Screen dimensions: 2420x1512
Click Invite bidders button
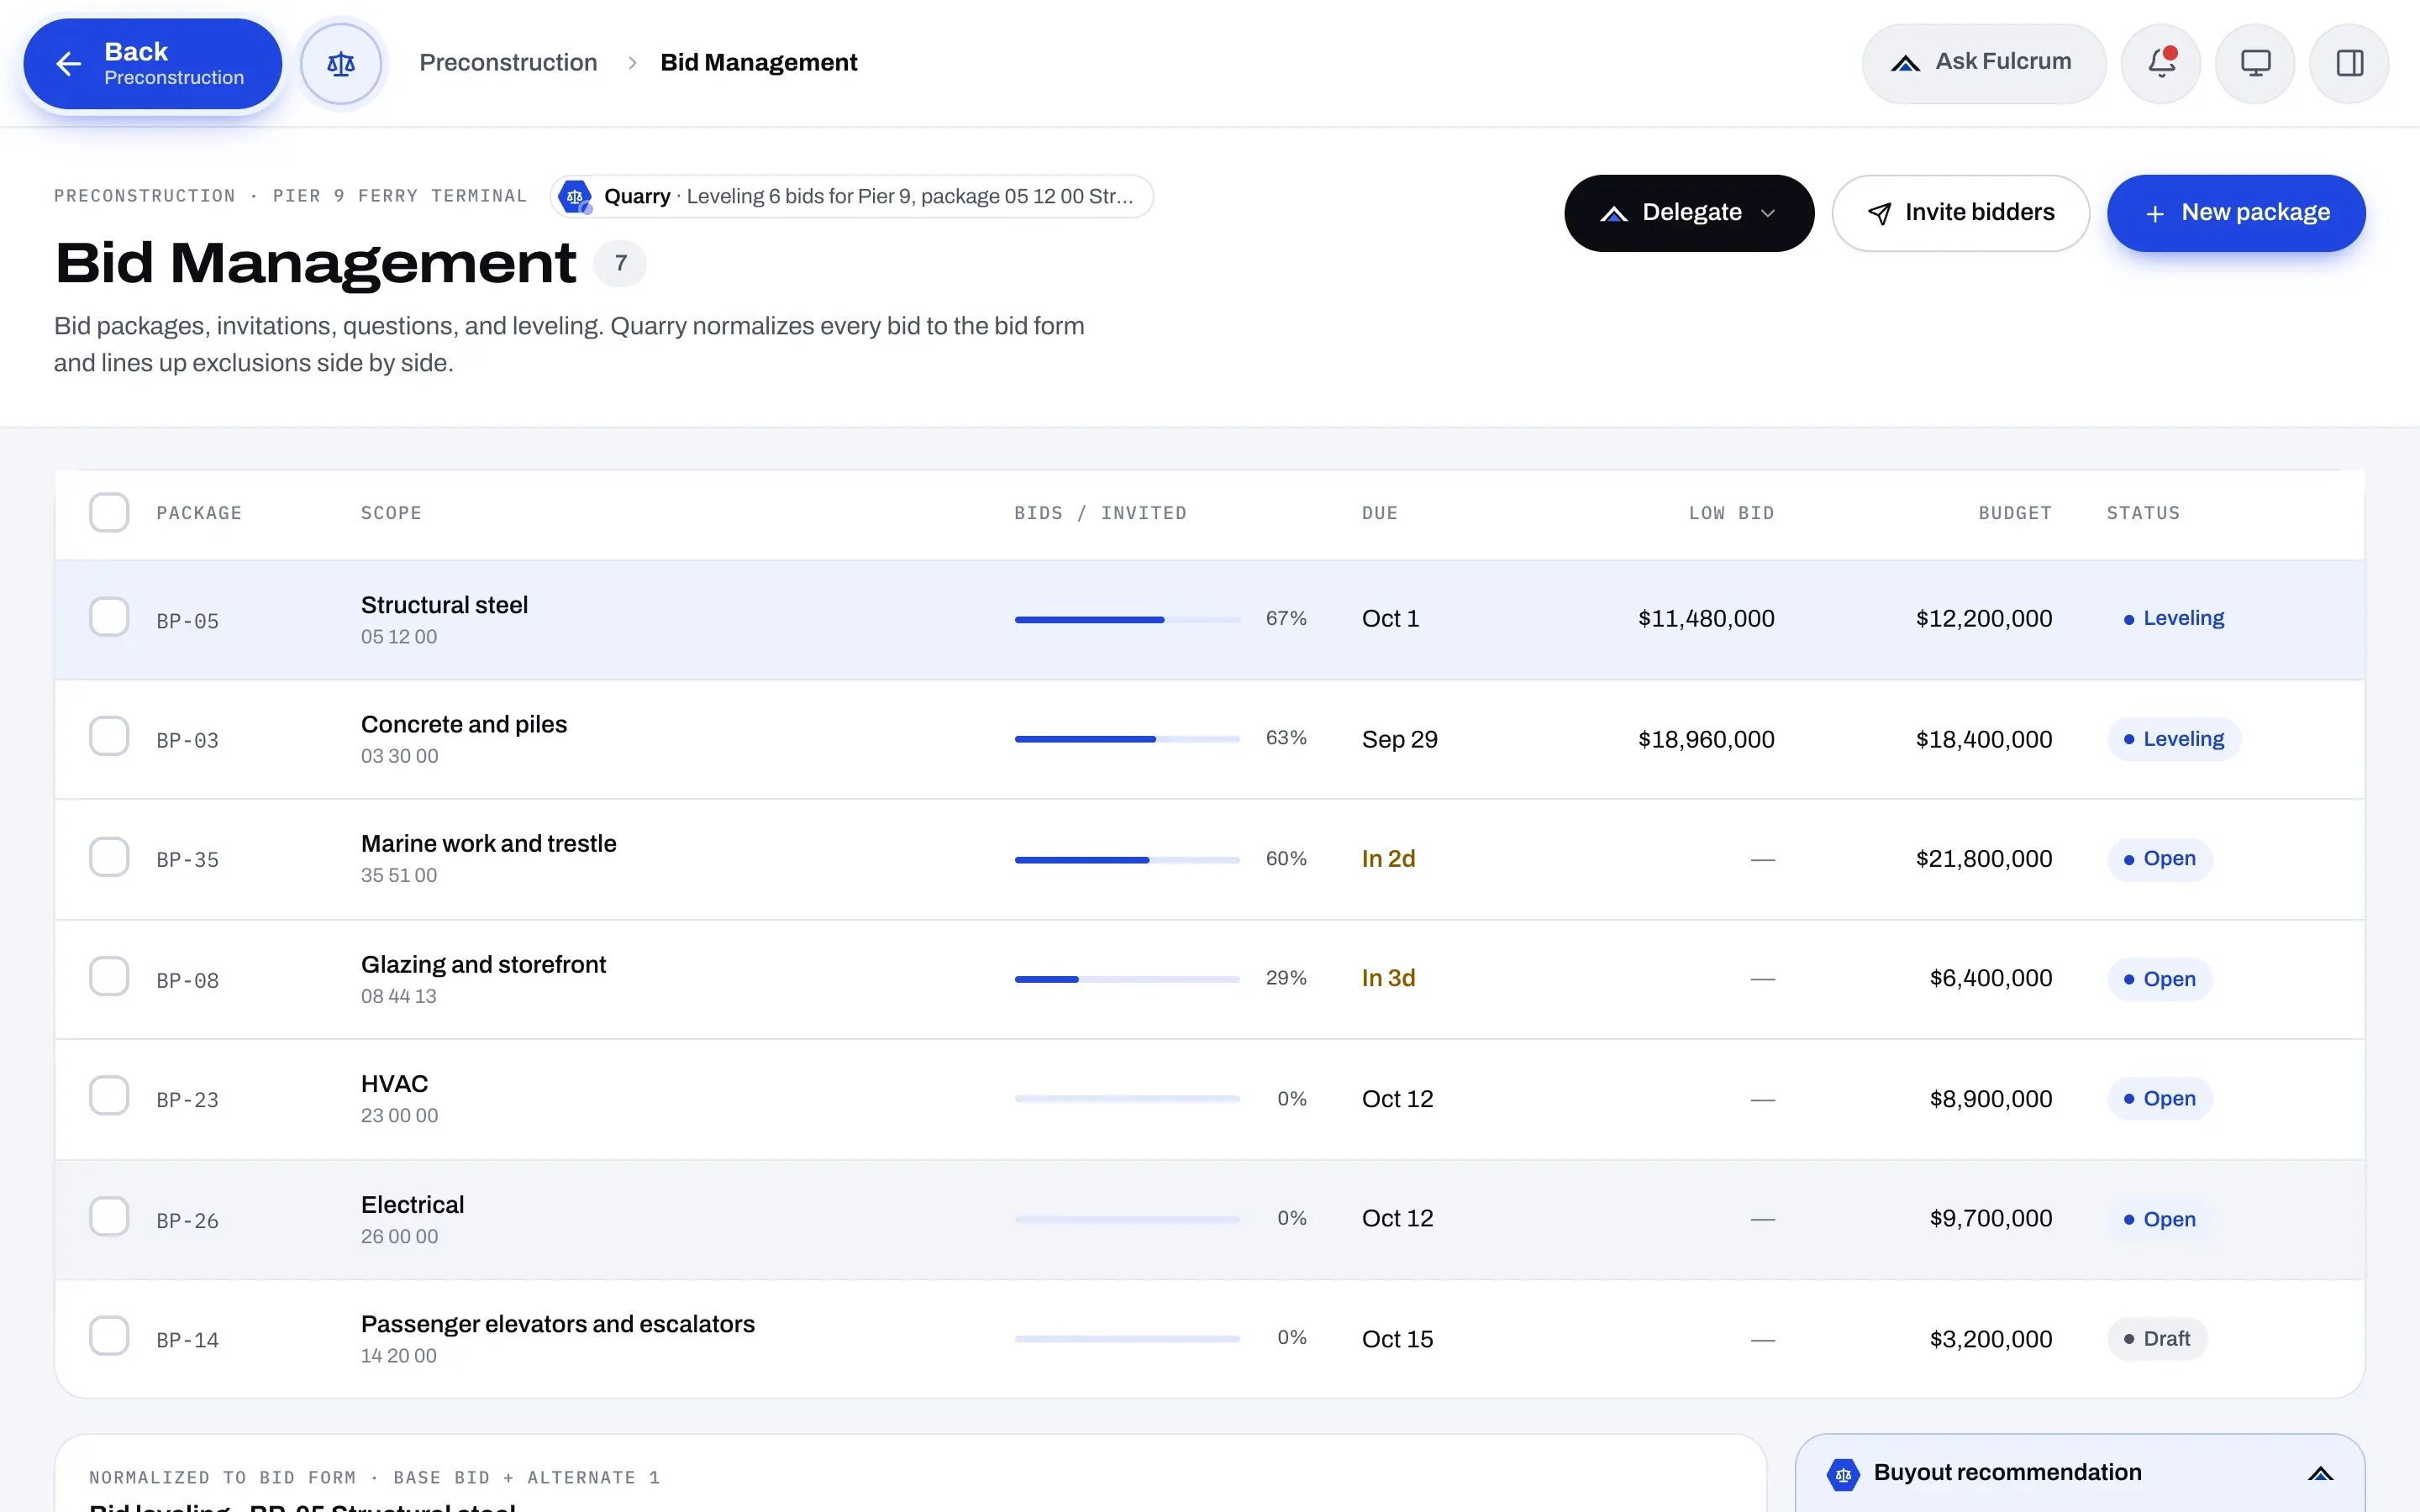coord(1960,213)
